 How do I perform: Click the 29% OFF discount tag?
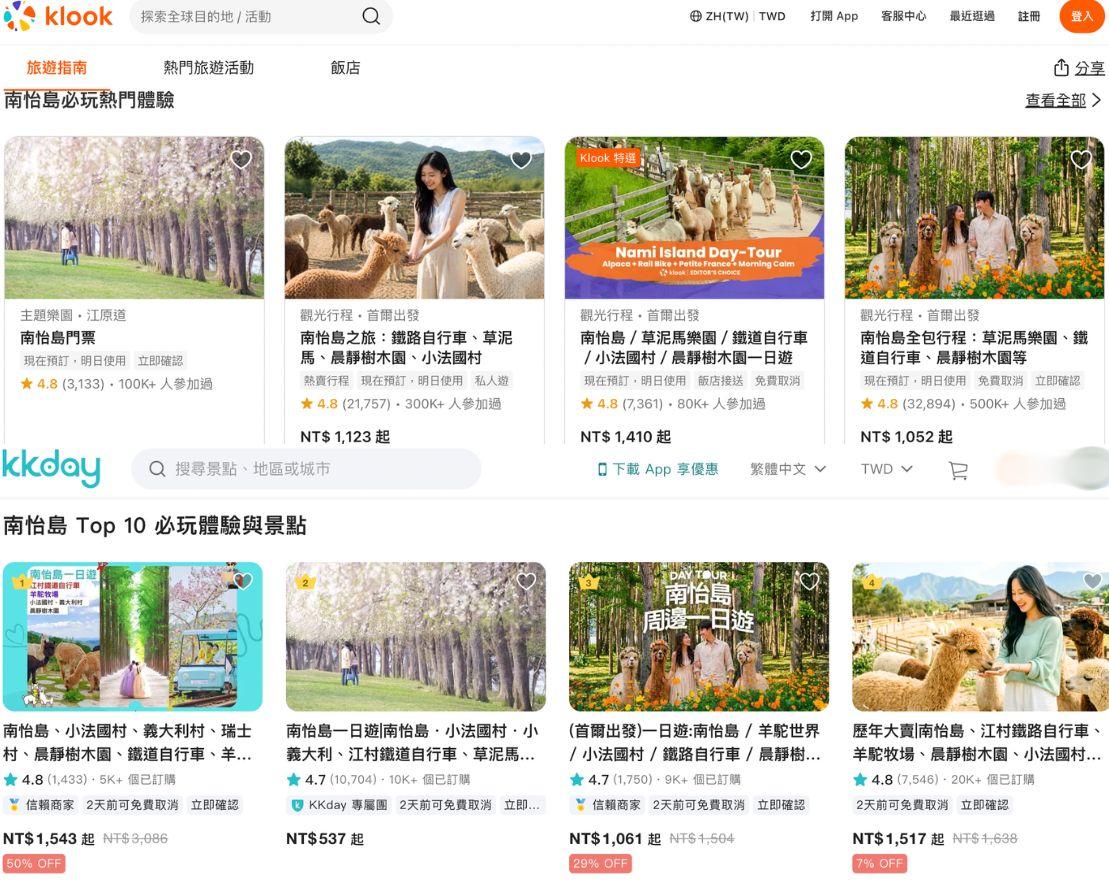point(600,863)
